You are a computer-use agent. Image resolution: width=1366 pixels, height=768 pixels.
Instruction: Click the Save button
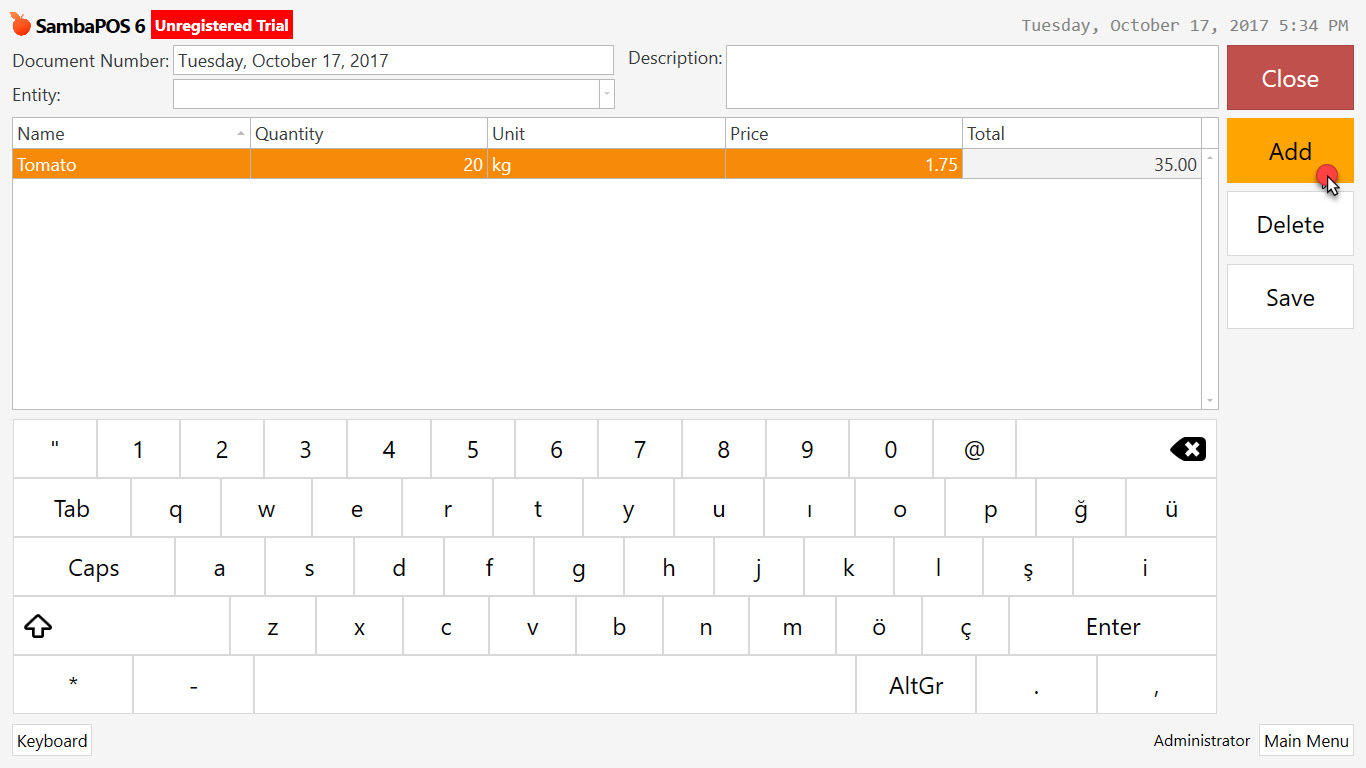coord(1290,297)
